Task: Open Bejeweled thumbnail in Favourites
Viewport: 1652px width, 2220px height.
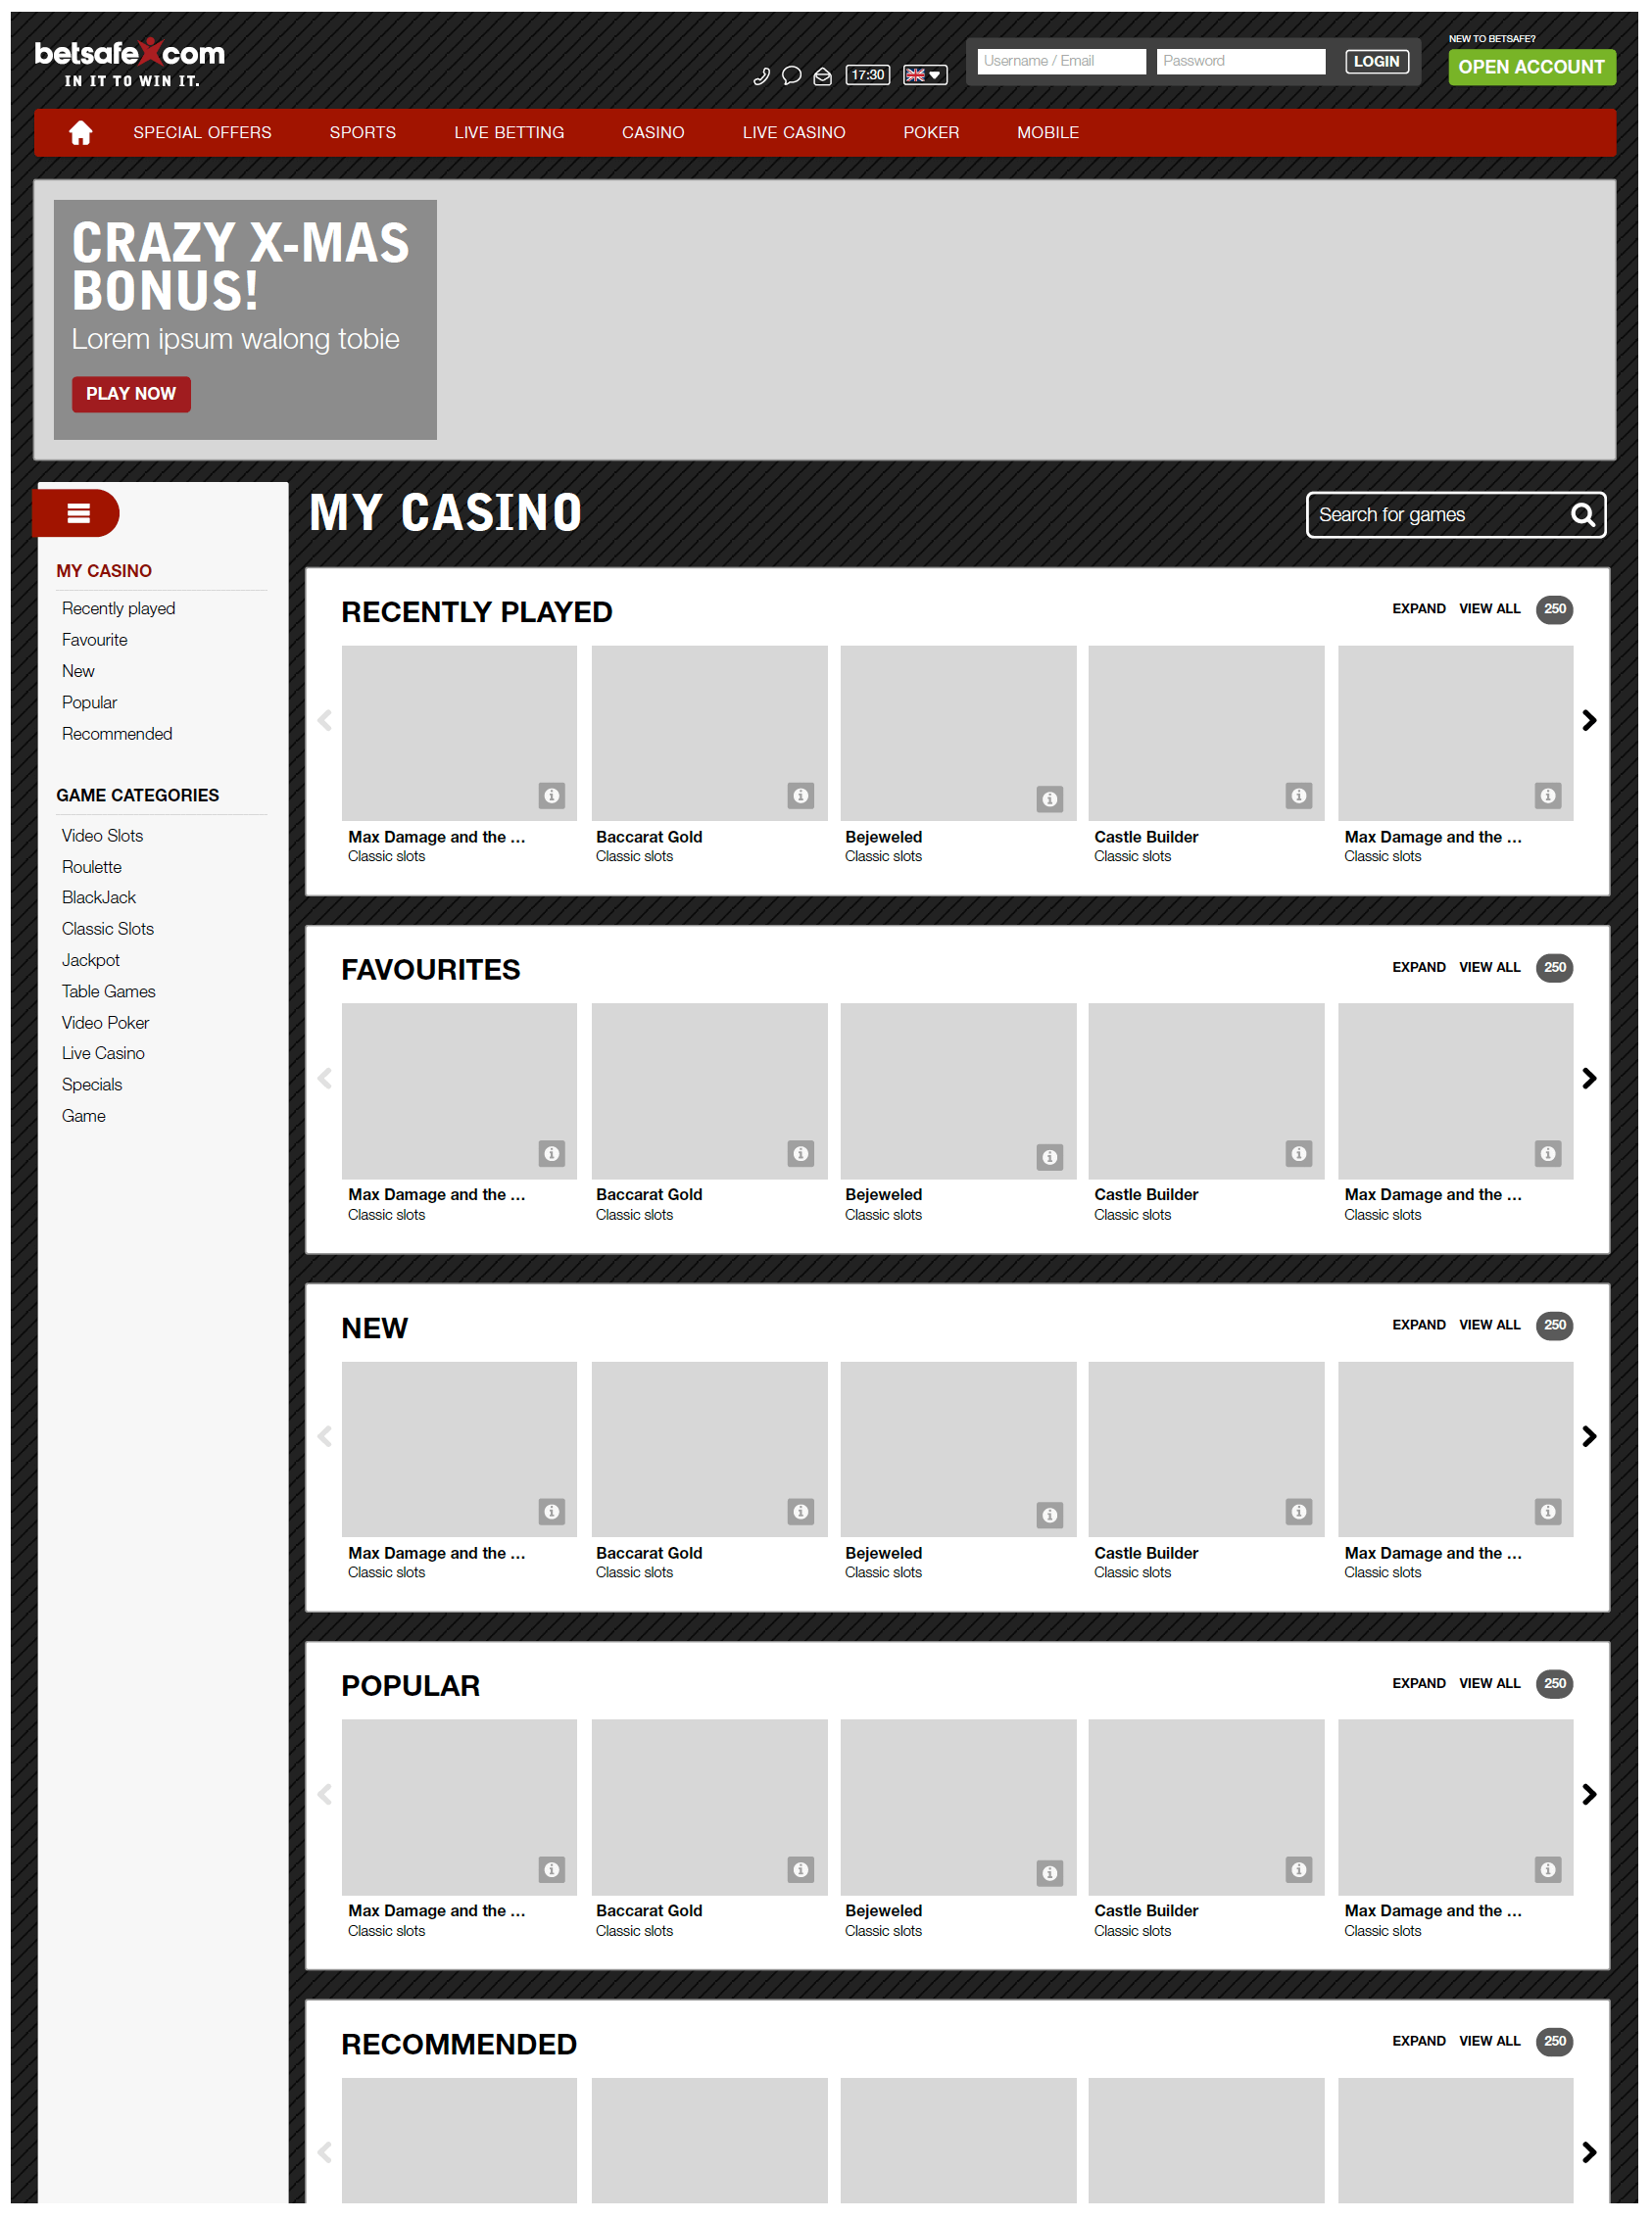Action: pos(958,1092)
